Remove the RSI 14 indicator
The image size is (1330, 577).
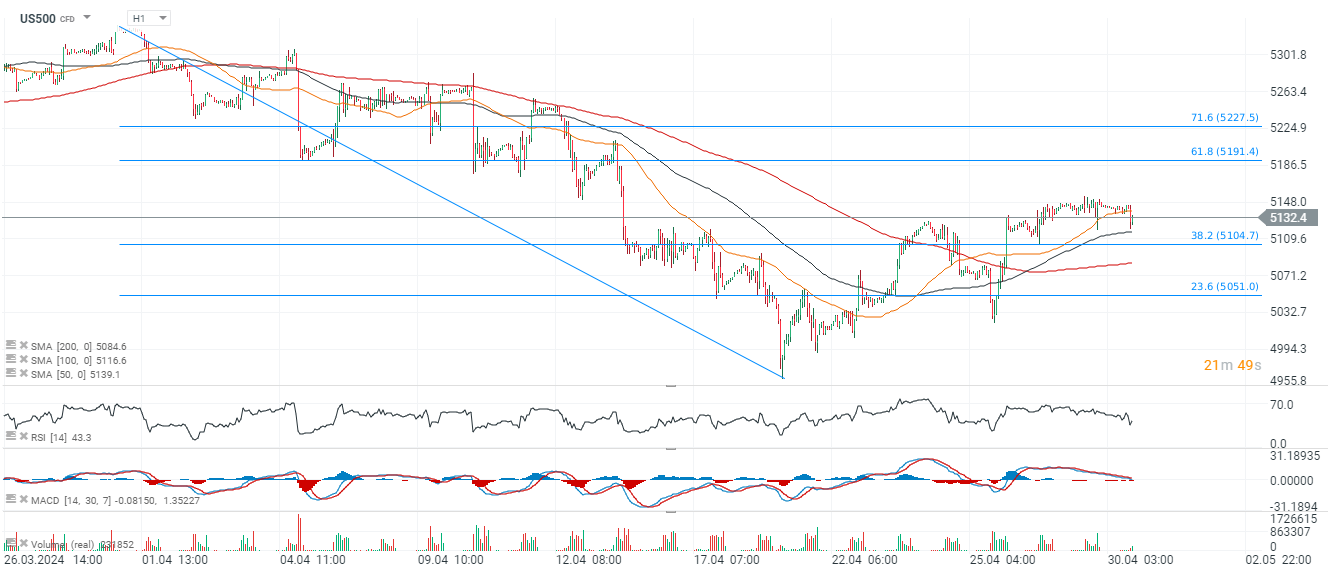tap(23, 436)
